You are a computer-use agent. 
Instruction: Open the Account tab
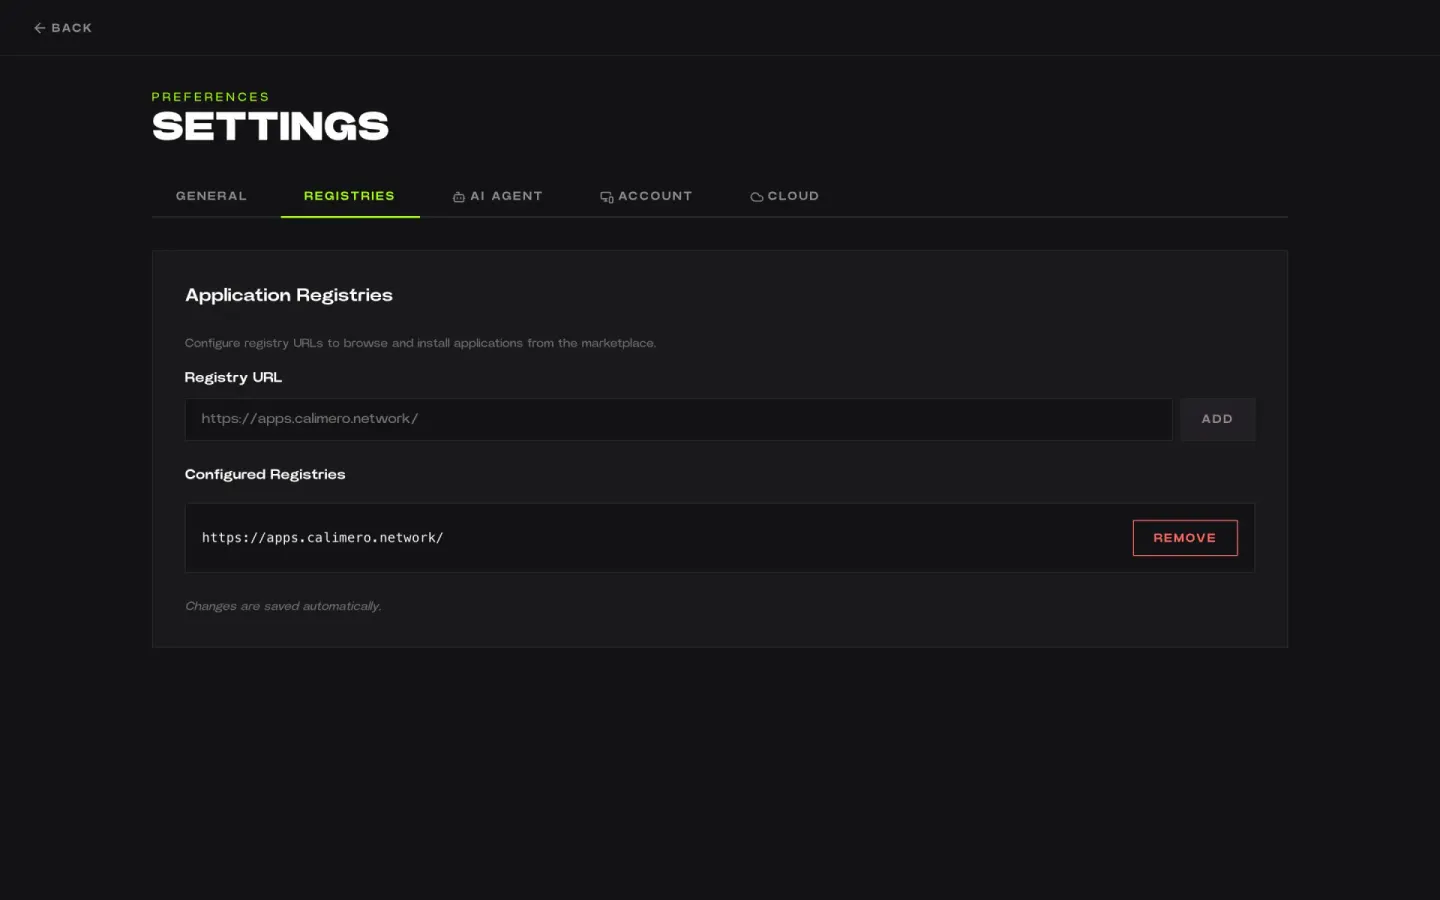[x=646, y=196]
